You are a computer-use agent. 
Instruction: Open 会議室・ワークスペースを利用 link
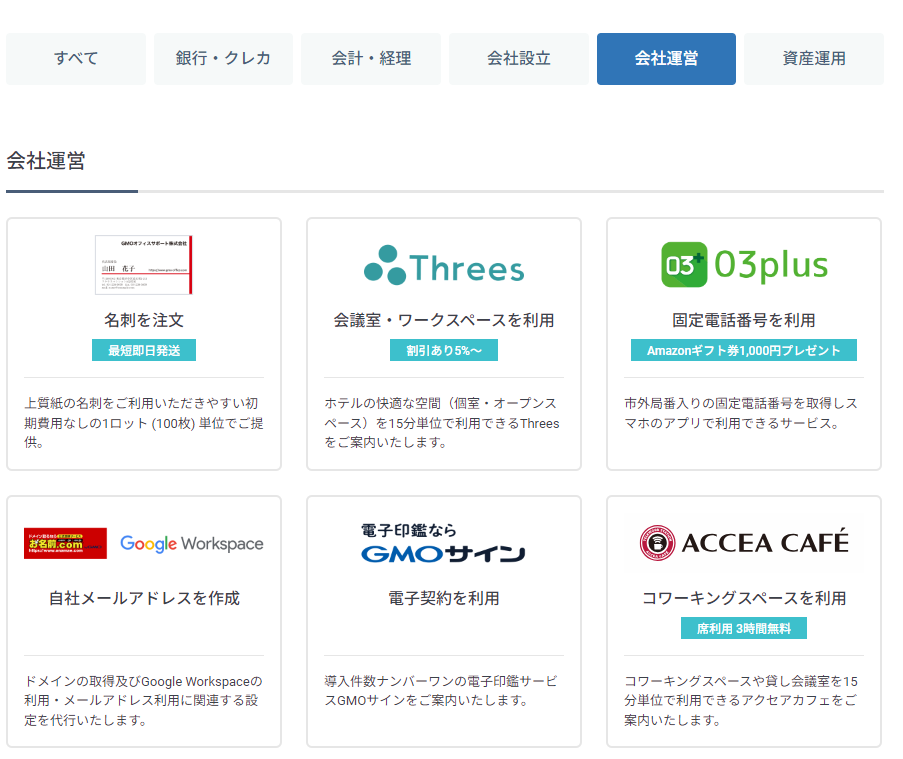pos(443,321)
